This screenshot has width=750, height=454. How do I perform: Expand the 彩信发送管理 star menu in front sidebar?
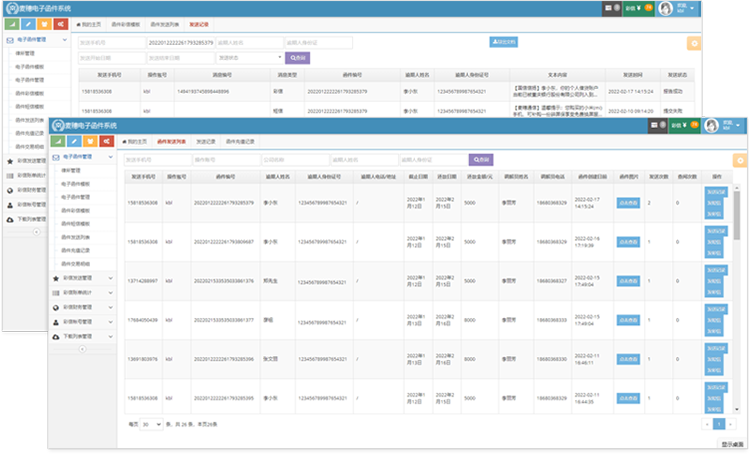coord(83,277)
